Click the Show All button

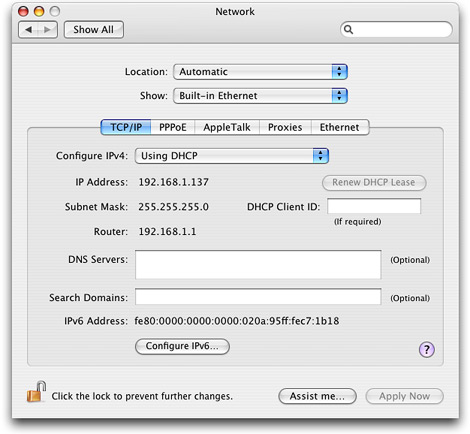94,30
